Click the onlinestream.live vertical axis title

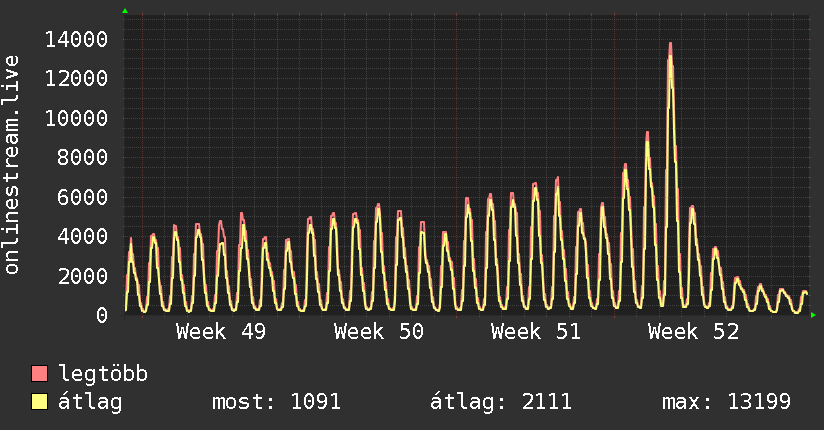point(13,165)
